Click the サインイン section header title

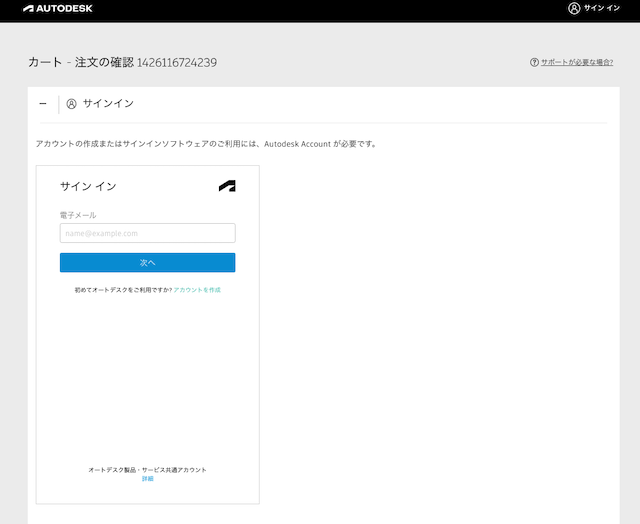(x=108, y=103)
